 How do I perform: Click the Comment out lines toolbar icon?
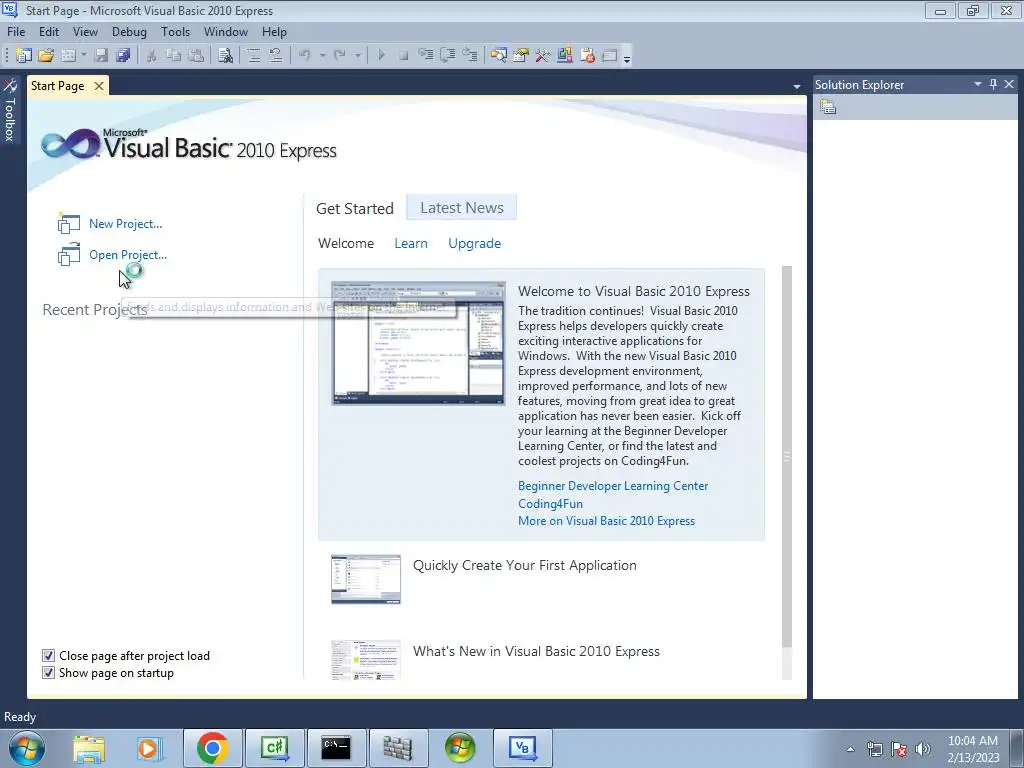pyautogui.click(x=254, y=56)
